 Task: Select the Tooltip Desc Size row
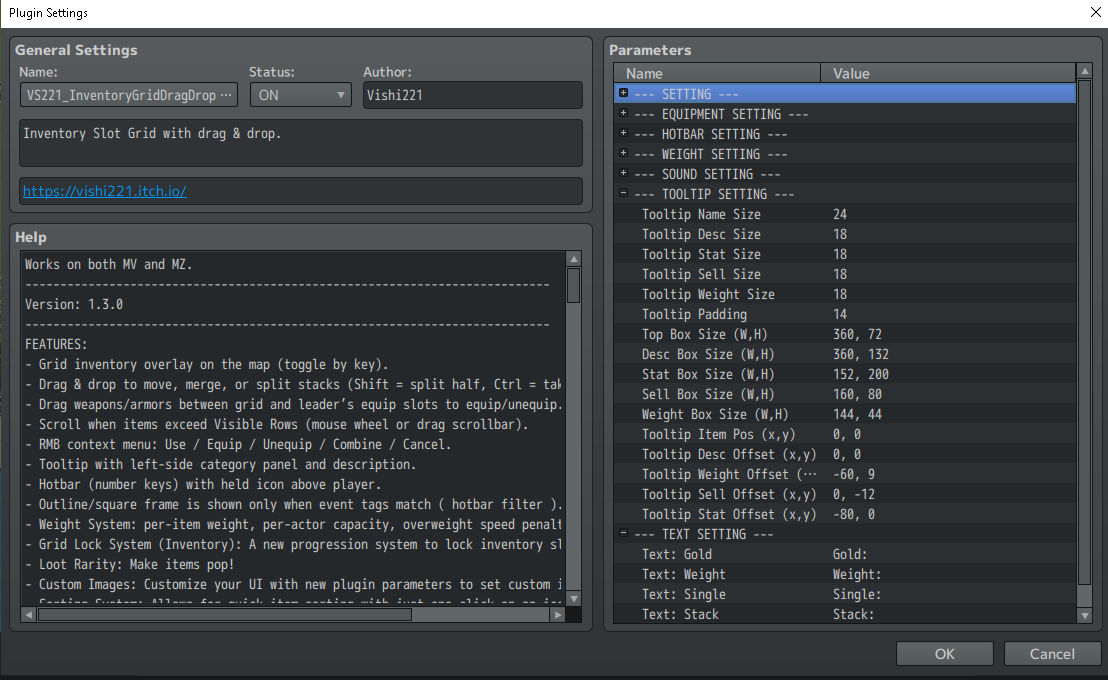844,234
